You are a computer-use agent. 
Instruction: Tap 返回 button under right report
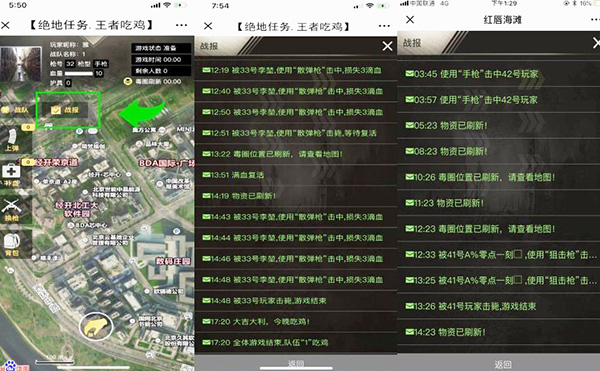pos(502,364)
